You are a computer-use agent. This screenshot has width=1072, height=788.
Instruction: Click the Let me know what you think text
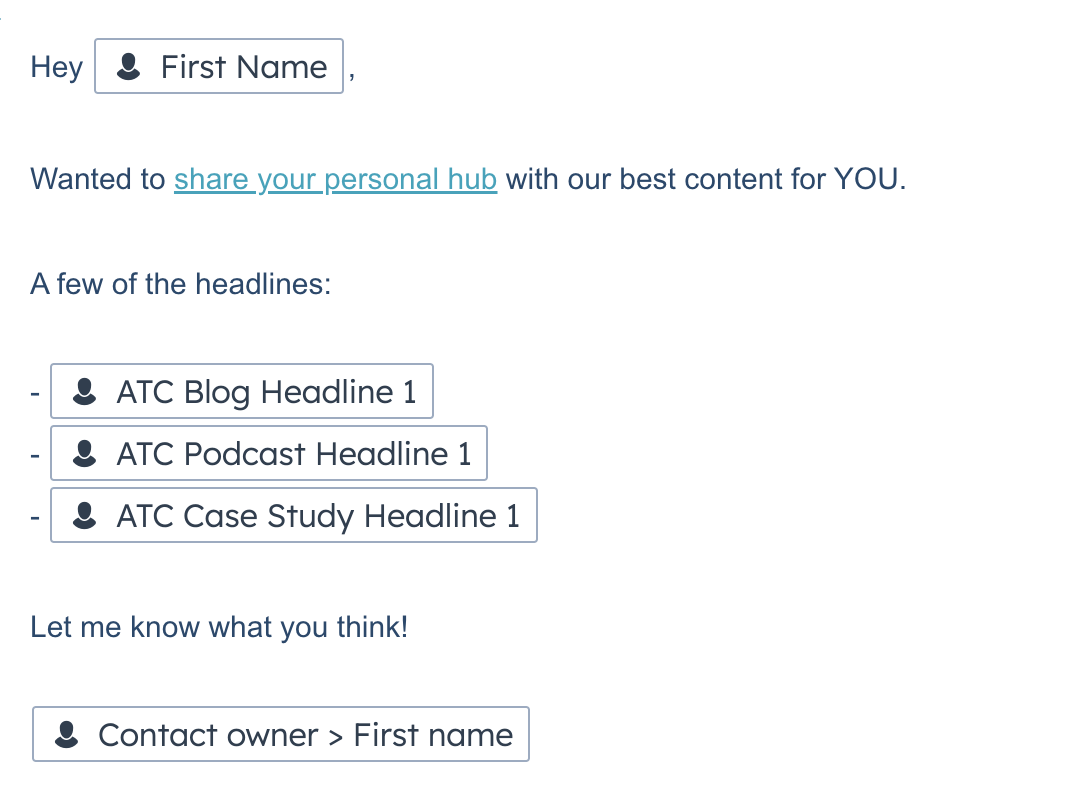click(x=220, y=627)
